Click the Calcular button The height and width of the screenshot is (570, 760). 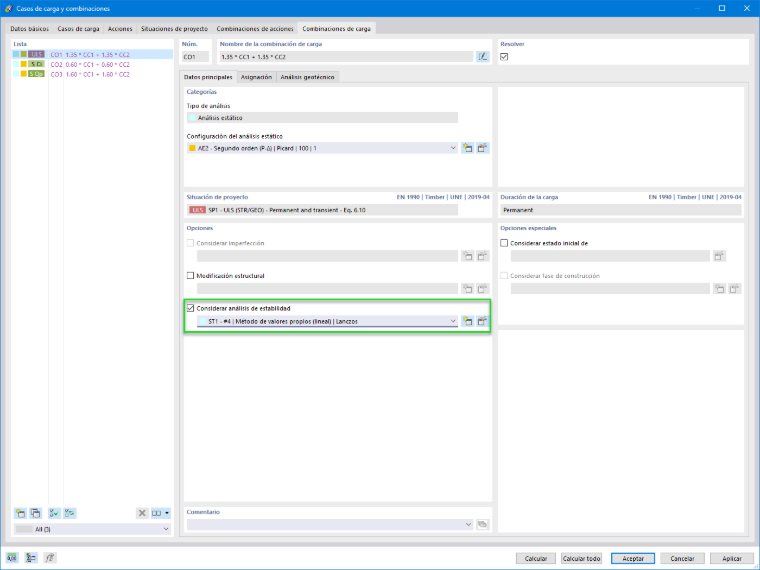pyautogui.click(x=536, y=558)
